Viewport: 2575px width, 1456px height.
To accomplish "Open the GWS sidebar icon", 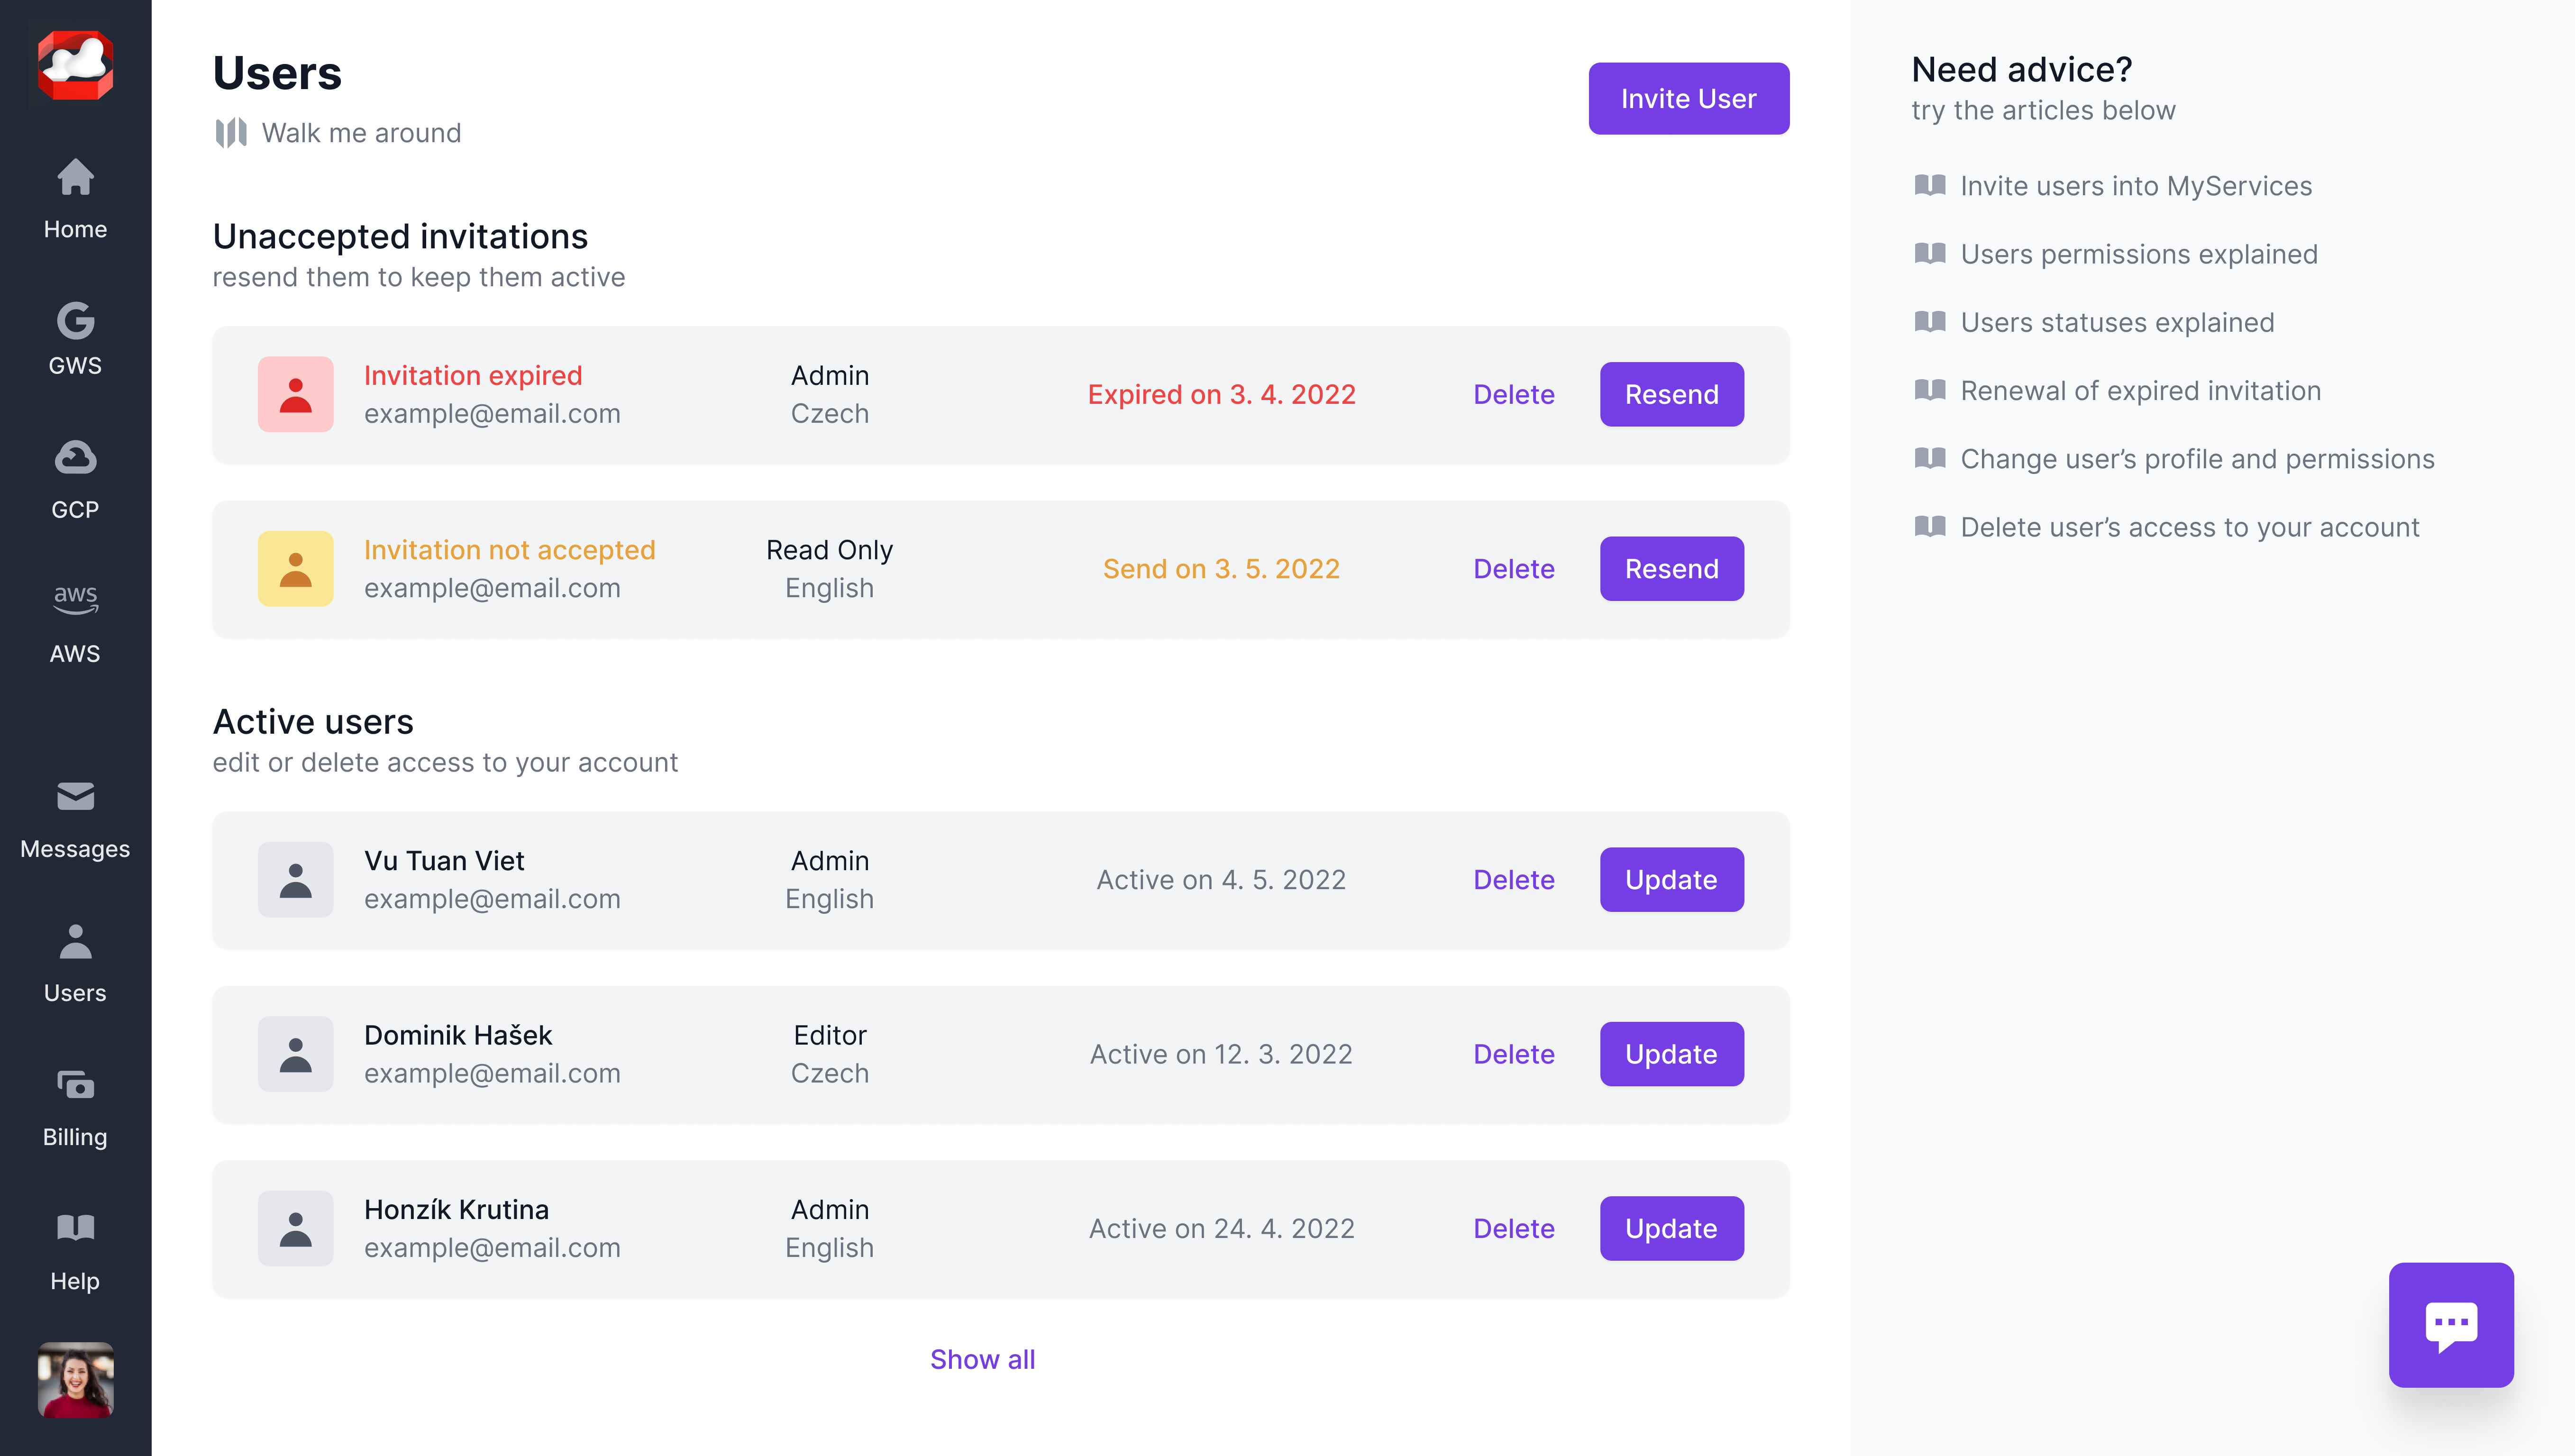I will click(75, 321).
